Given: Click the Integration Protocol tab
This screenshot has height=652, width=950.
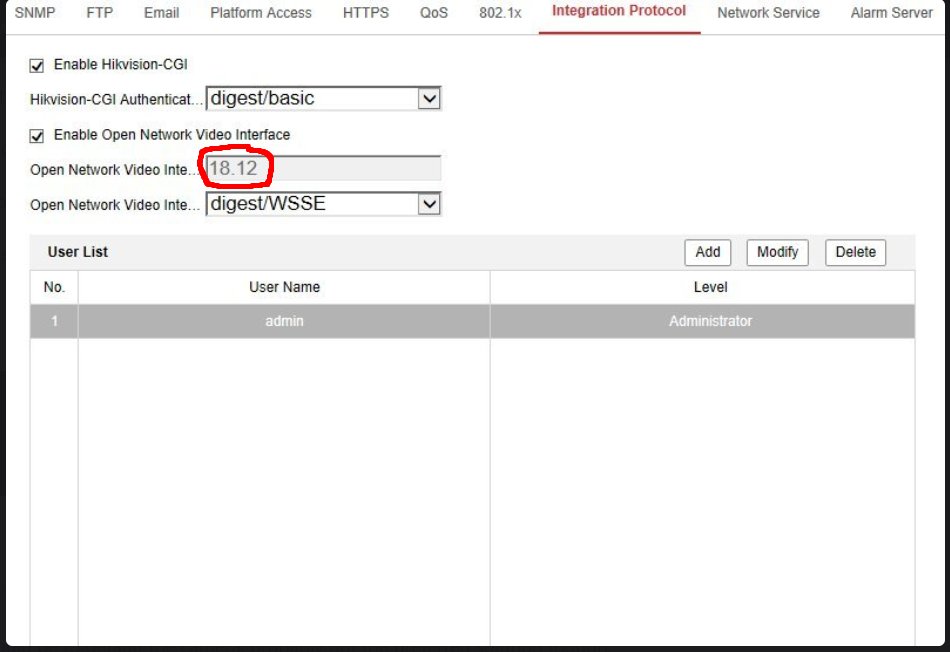Looking at the screenshot, I should 619,11.
